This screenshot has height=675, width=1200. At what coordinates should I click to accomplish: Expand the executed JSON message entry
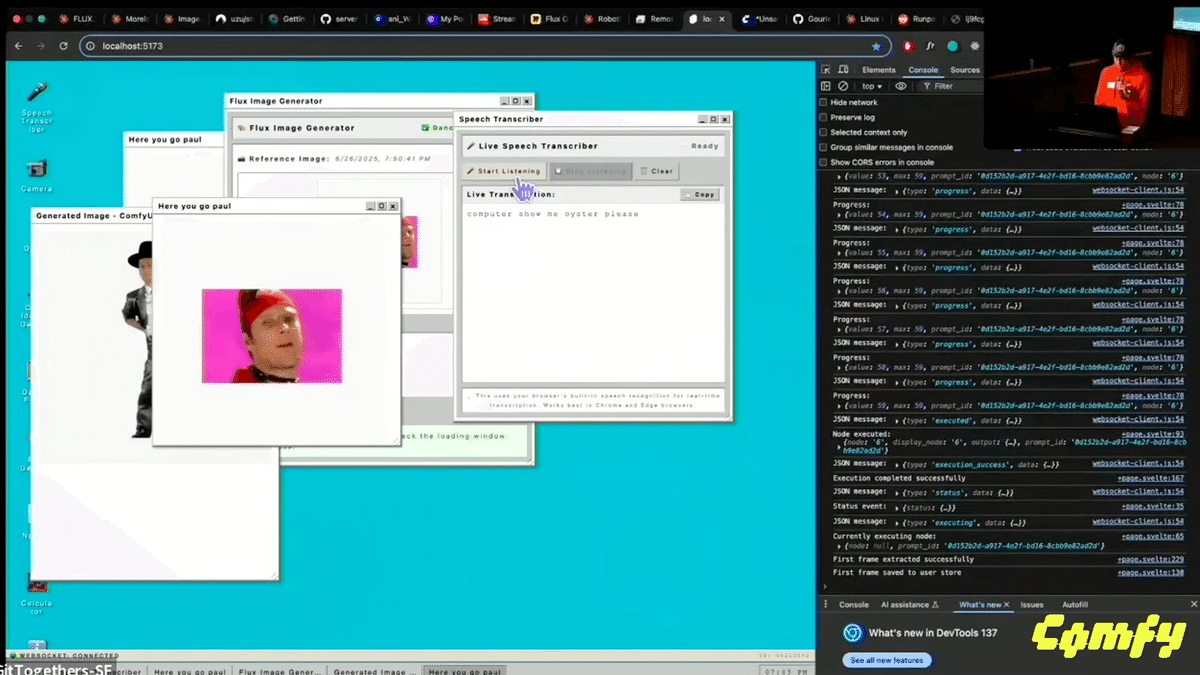click(x=896, y=420)
